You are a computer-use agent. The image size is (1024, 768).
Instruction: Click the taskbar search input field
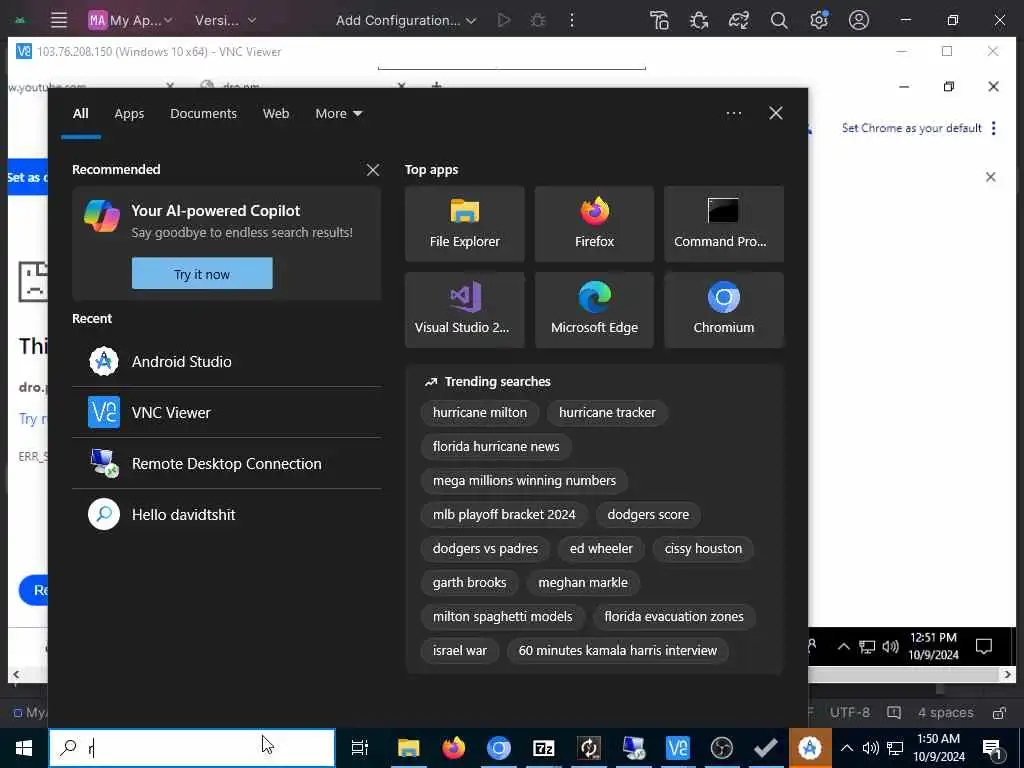(x=192, y=748)
